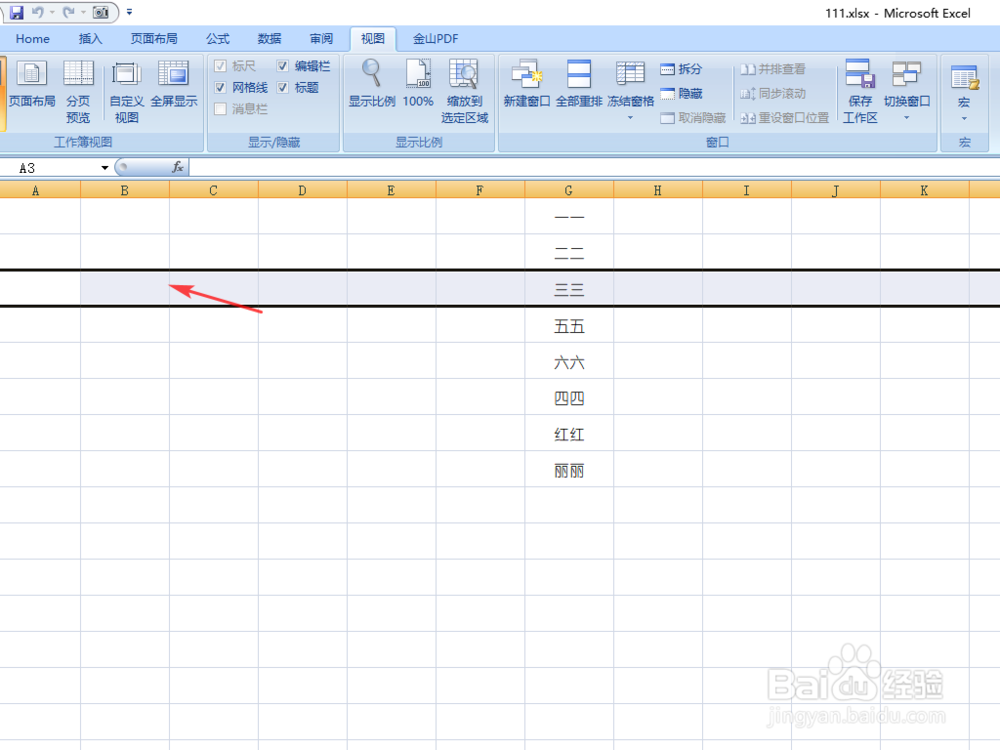Turn off the 标题 (Headings) checkbox
Screen dimensions: 1000x750
(x=283, y=87)
